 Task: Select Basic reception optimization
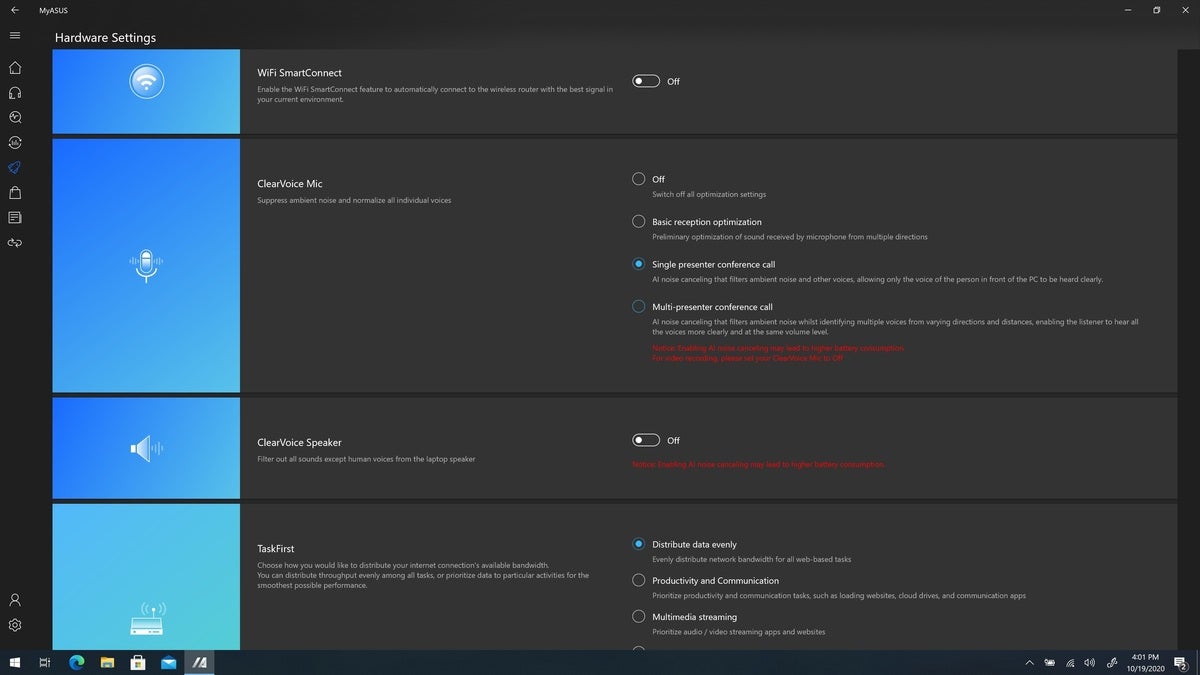coord(638,221)
